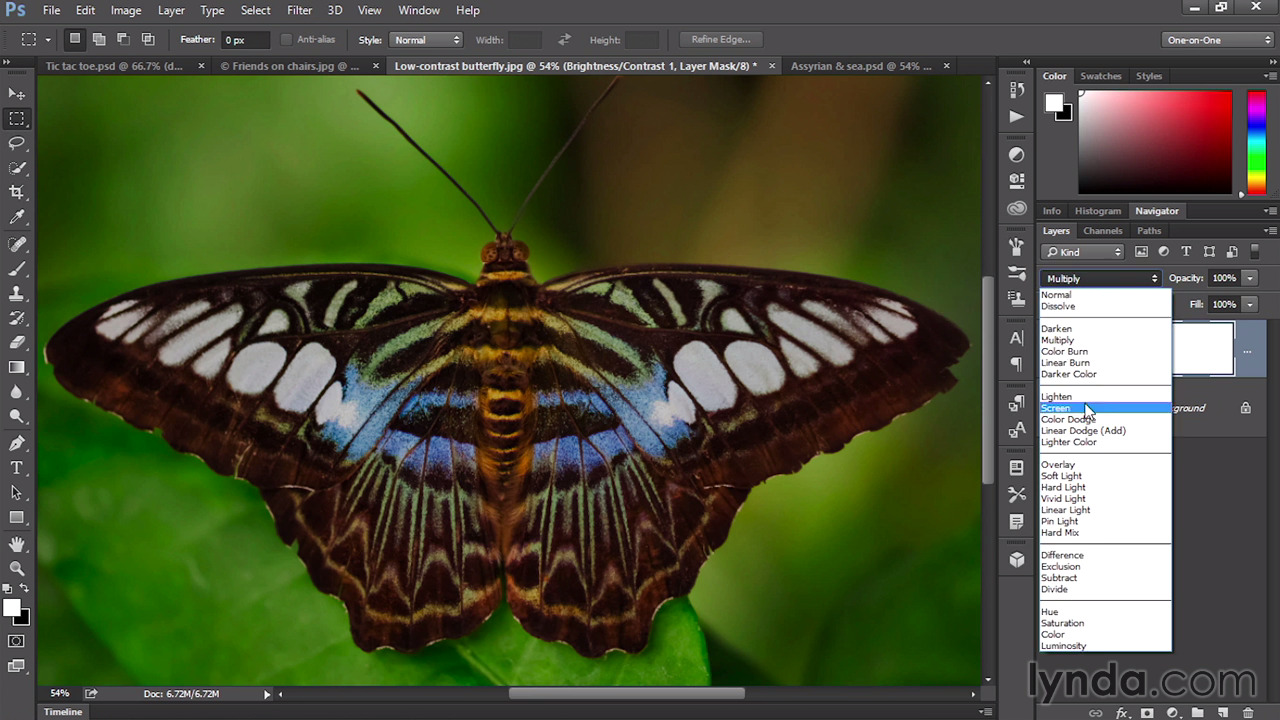The image size is (1280, 720).
Task: Open the Character panel icon
Action: point(1017,338)
